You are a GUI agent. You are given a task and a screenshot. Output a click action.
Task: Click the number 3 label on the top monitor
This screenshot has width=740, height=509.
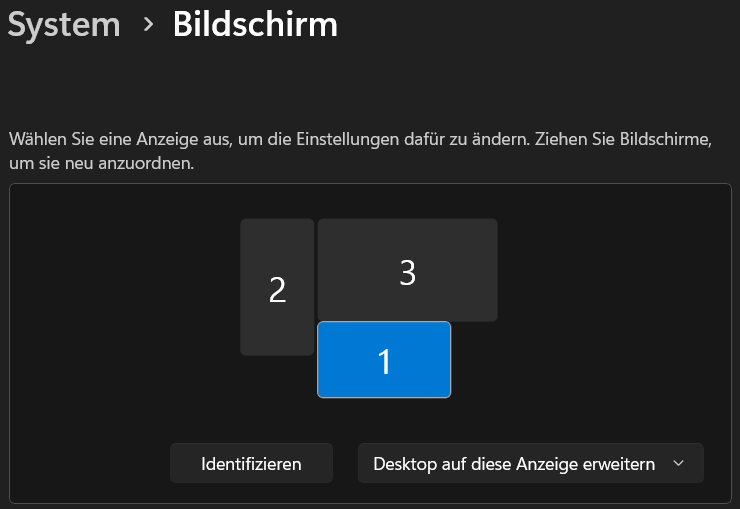(407, 272)
